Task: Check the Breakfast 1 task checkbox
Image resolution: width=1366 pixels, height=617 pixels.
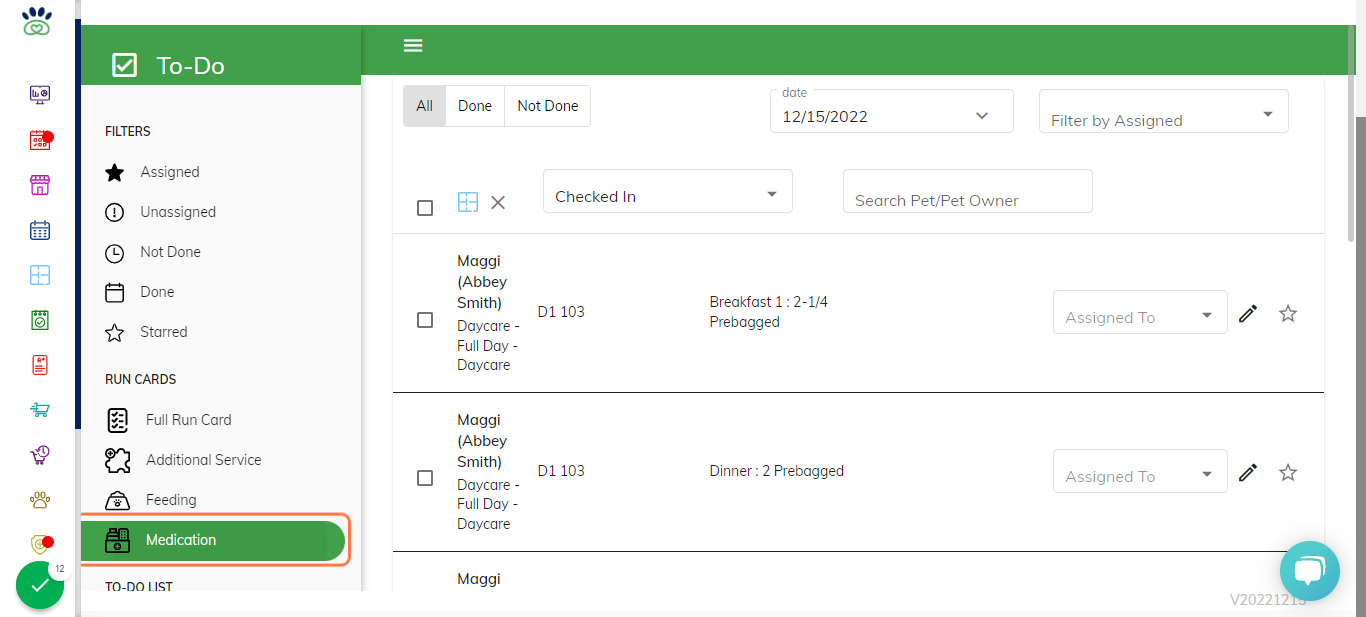Action: tap(425, 320)
